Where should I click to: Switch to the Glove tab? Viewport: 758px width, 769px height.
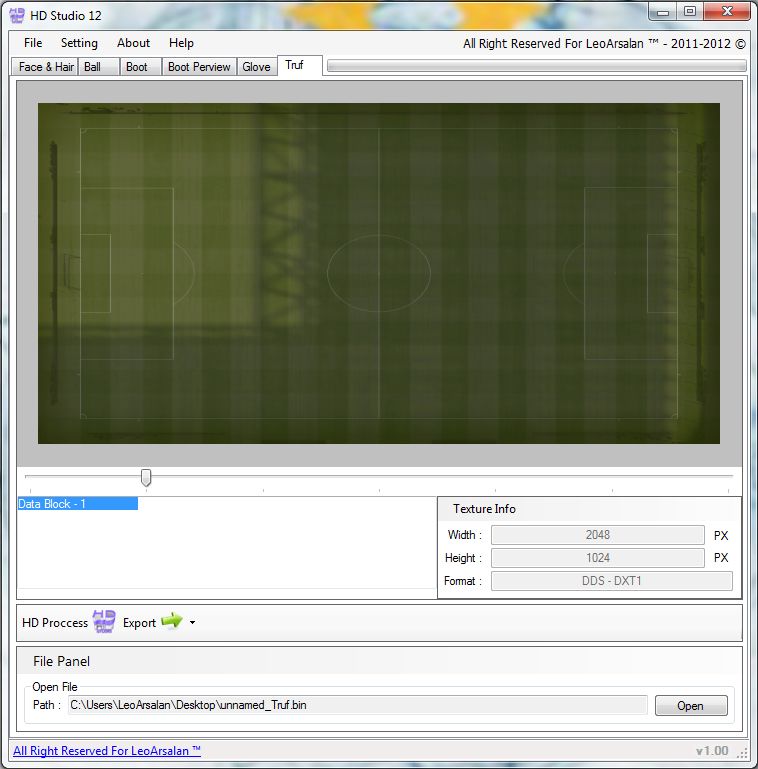256,67
